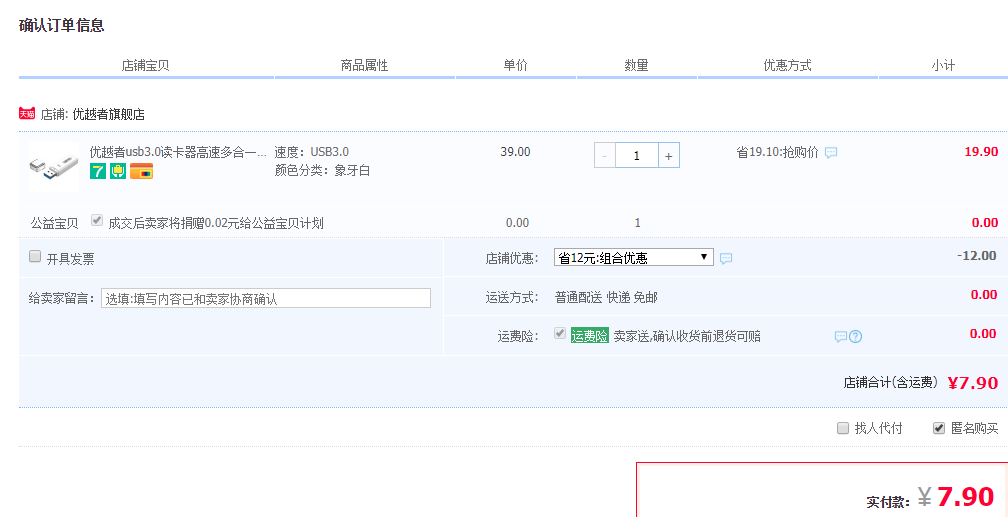Click the 店铺宝贝 column header
Screen dimensions: 1008x517
(145, 65)
